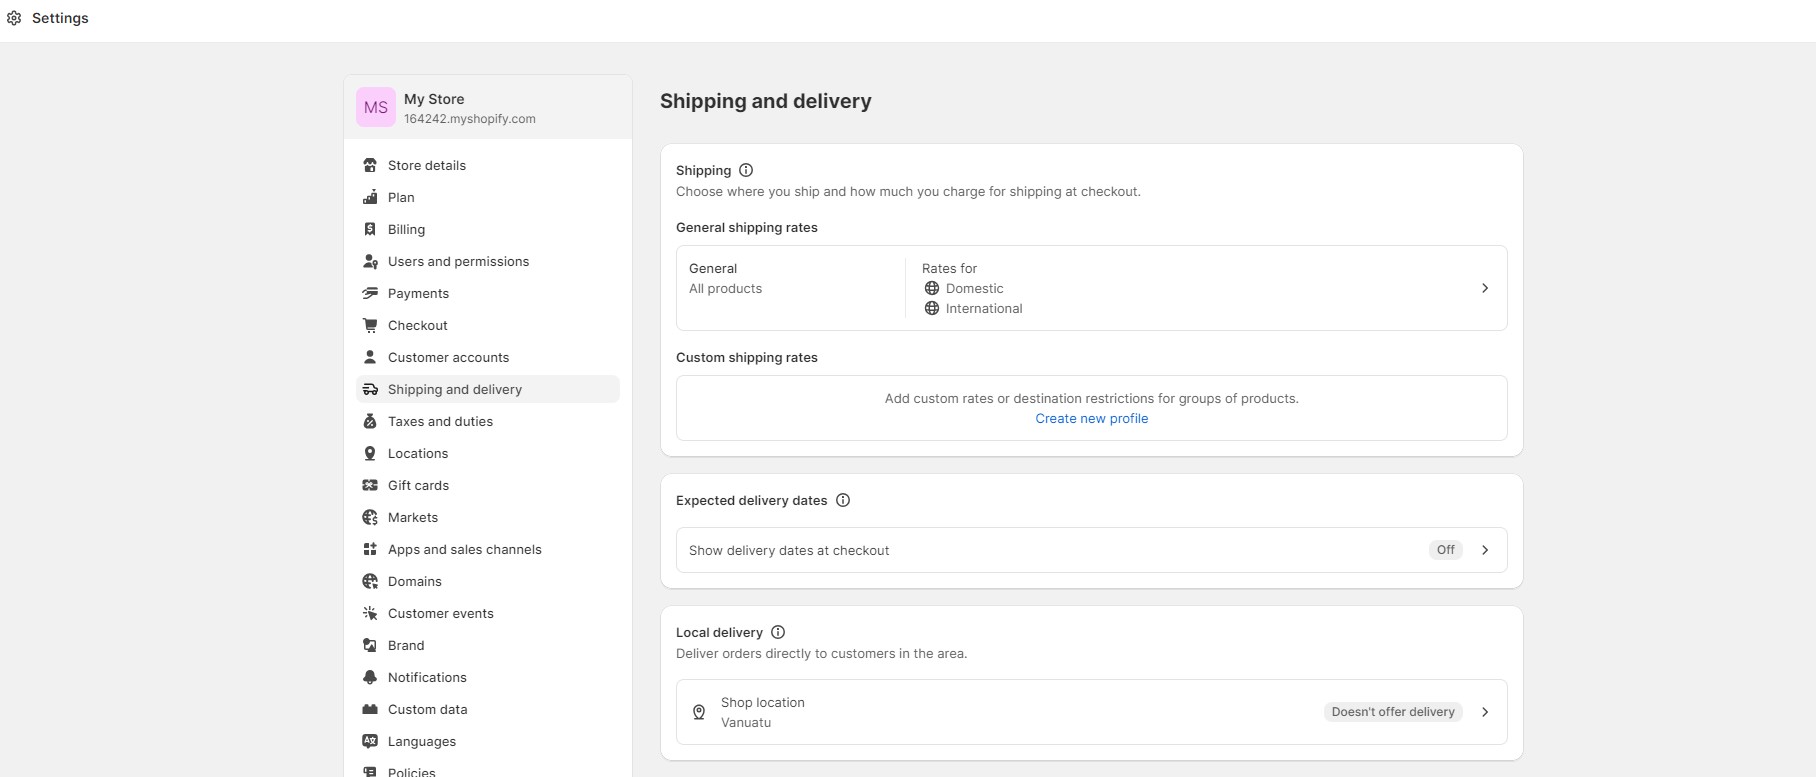The width and height of the screenshot is (1816, 777).
Task: Click the MS store avatar
Action: click(376, 107)
